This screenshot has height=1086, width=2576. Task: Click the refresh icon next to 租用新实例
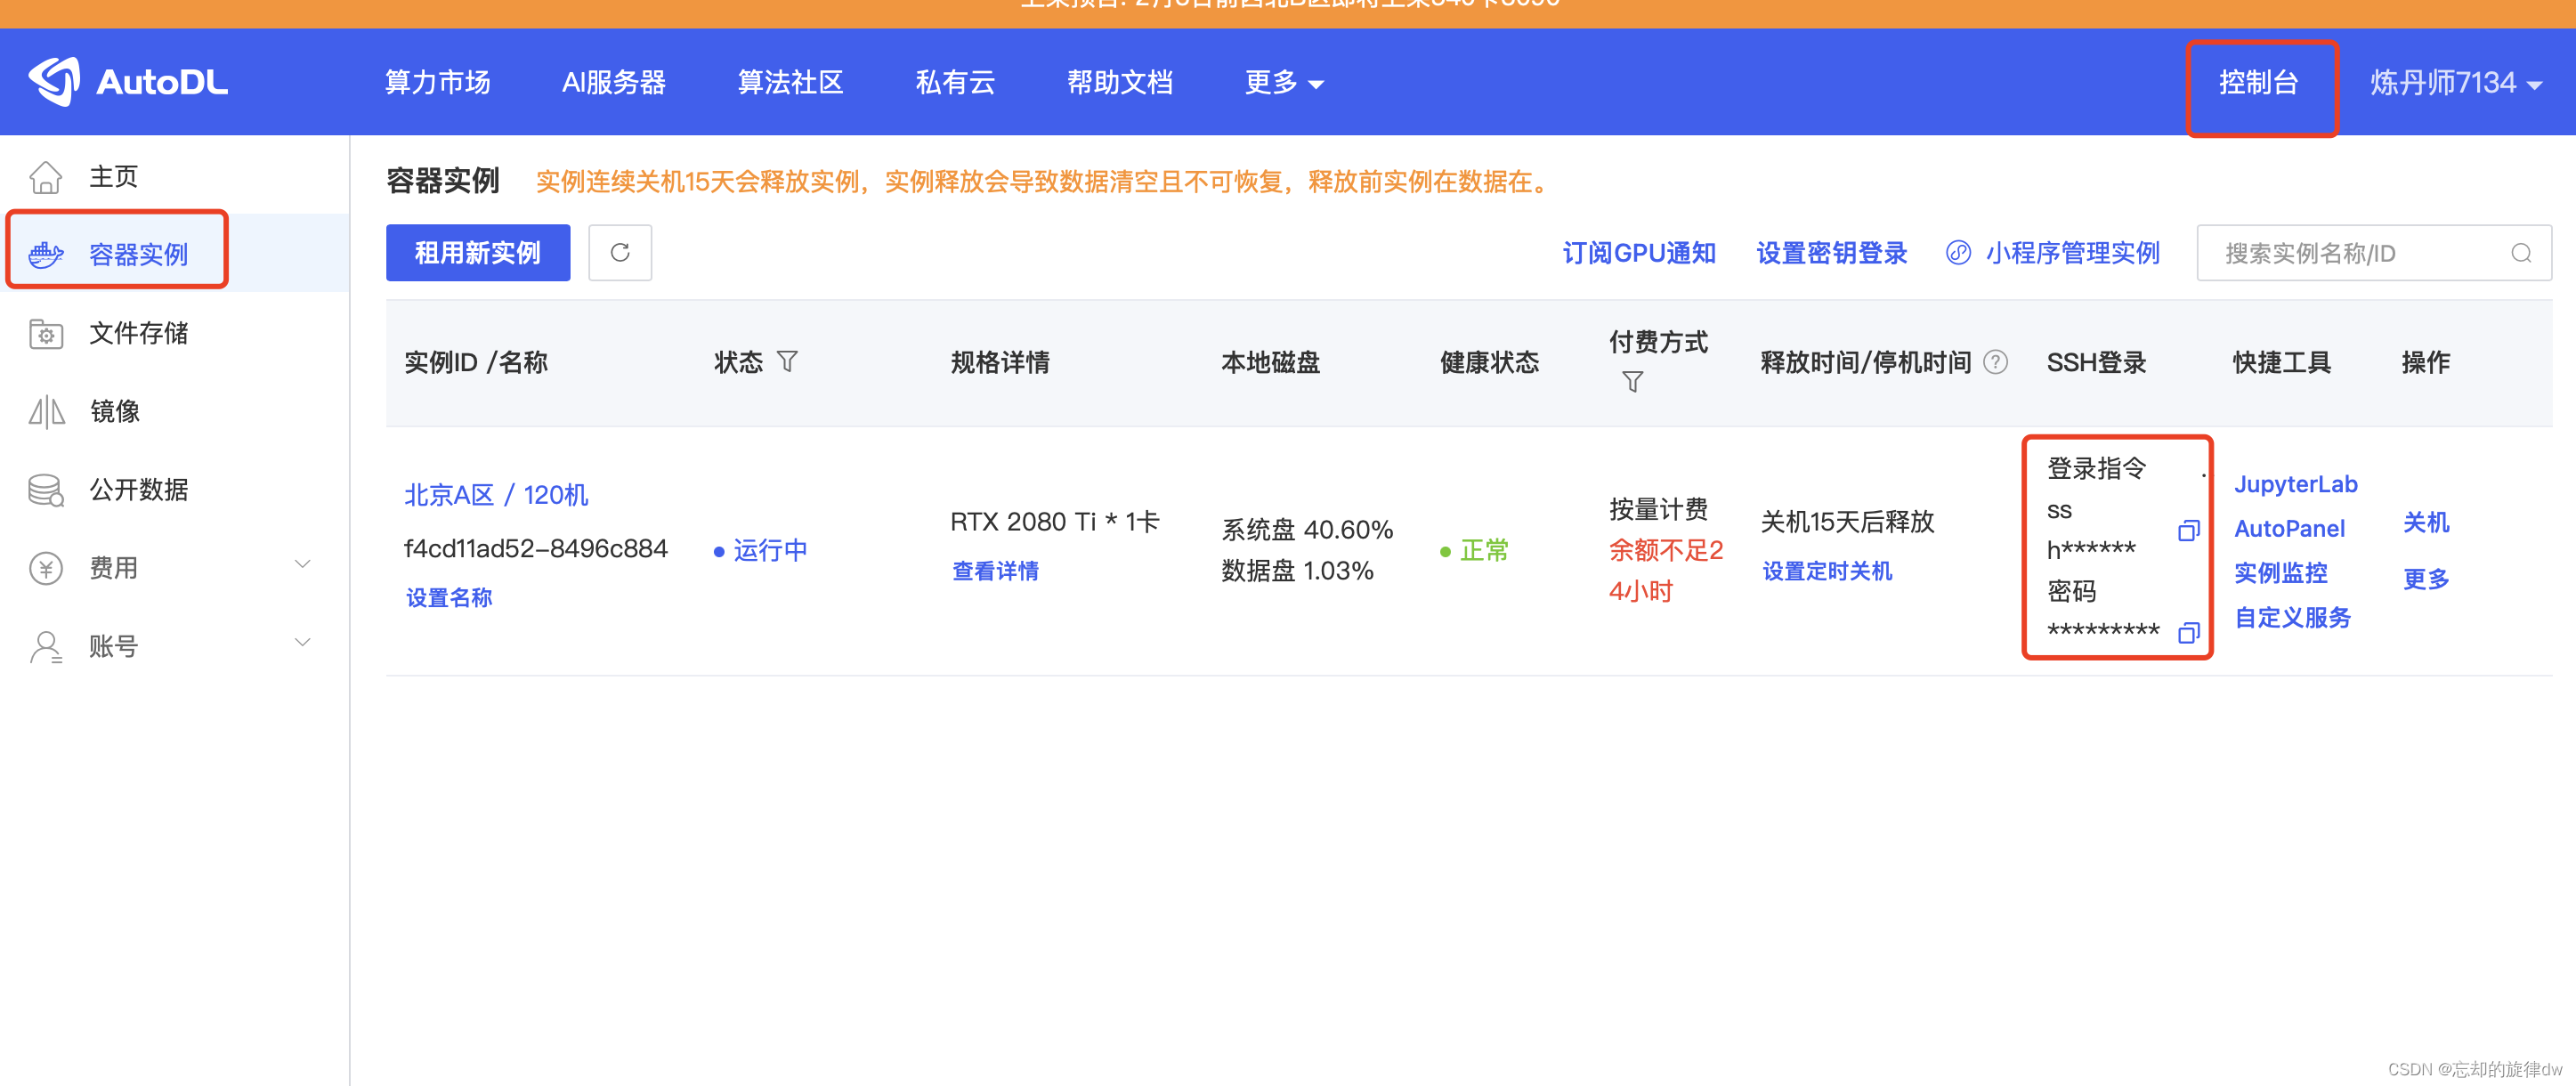pos(620,252)
